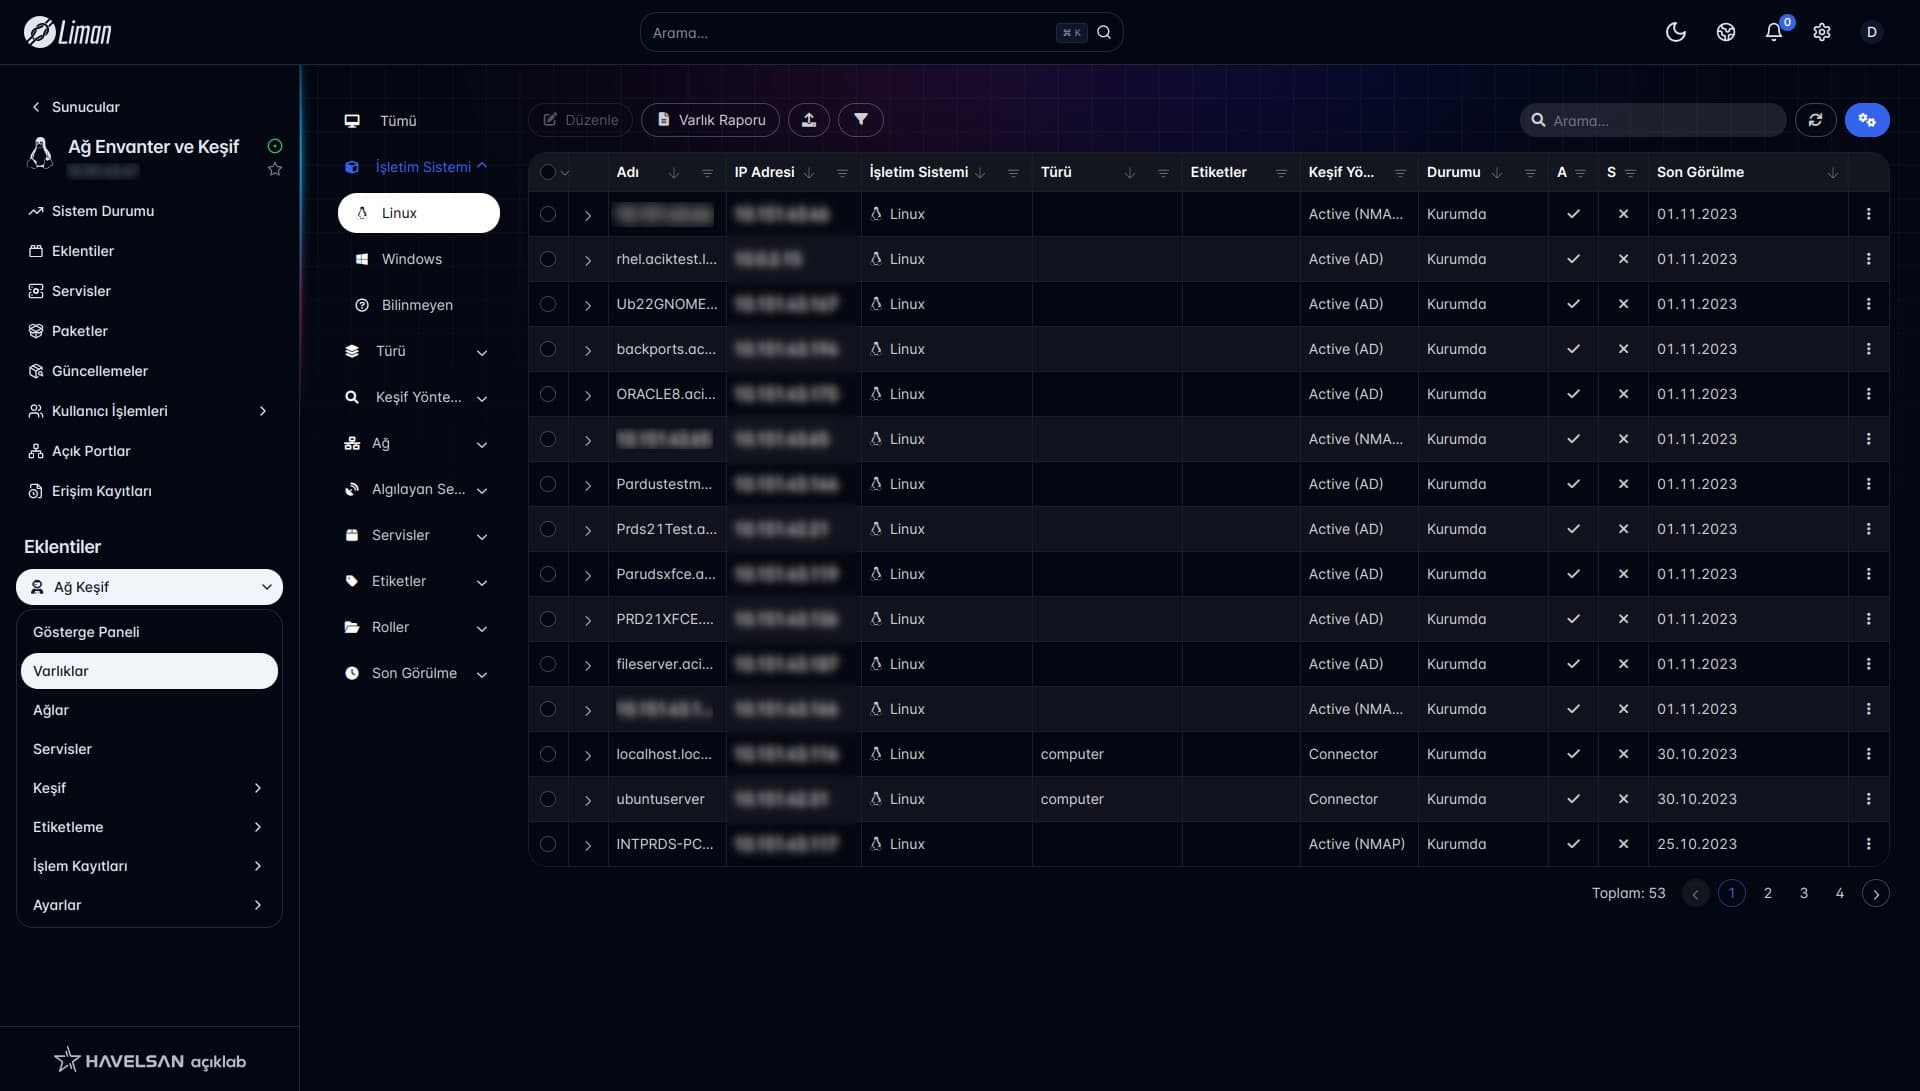1920x1091 pixels.
Task: Expand row details for localhost.loc...
Action: [588, 755]
